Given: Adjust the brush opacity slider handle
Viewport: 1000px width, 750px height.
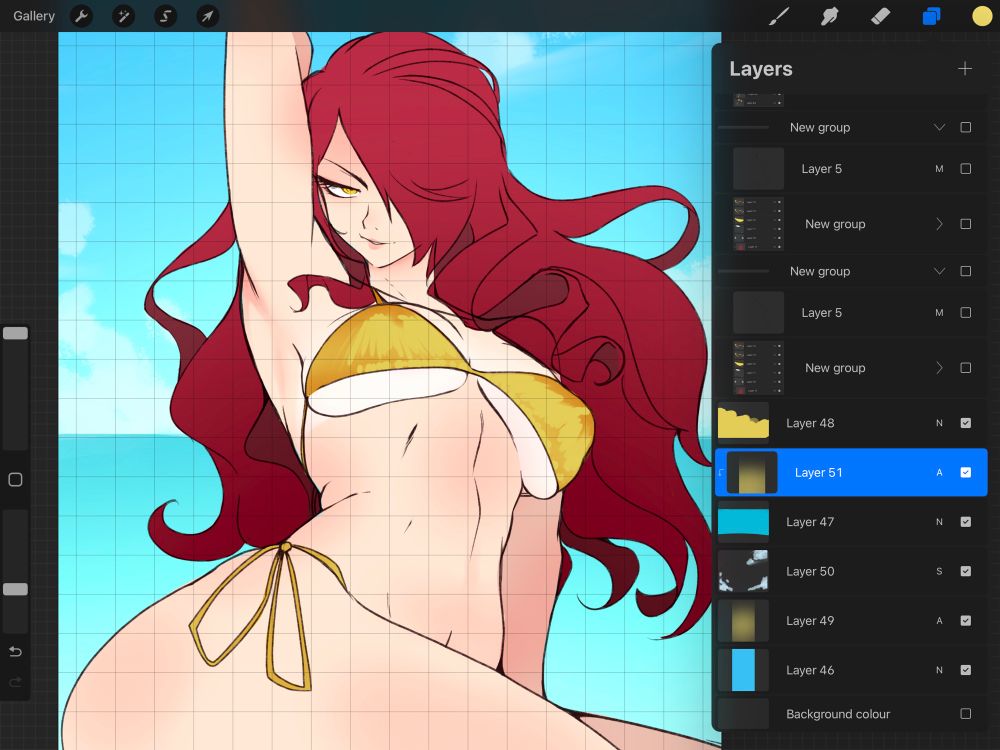Looking at the screenshot, I should point(15,589).
